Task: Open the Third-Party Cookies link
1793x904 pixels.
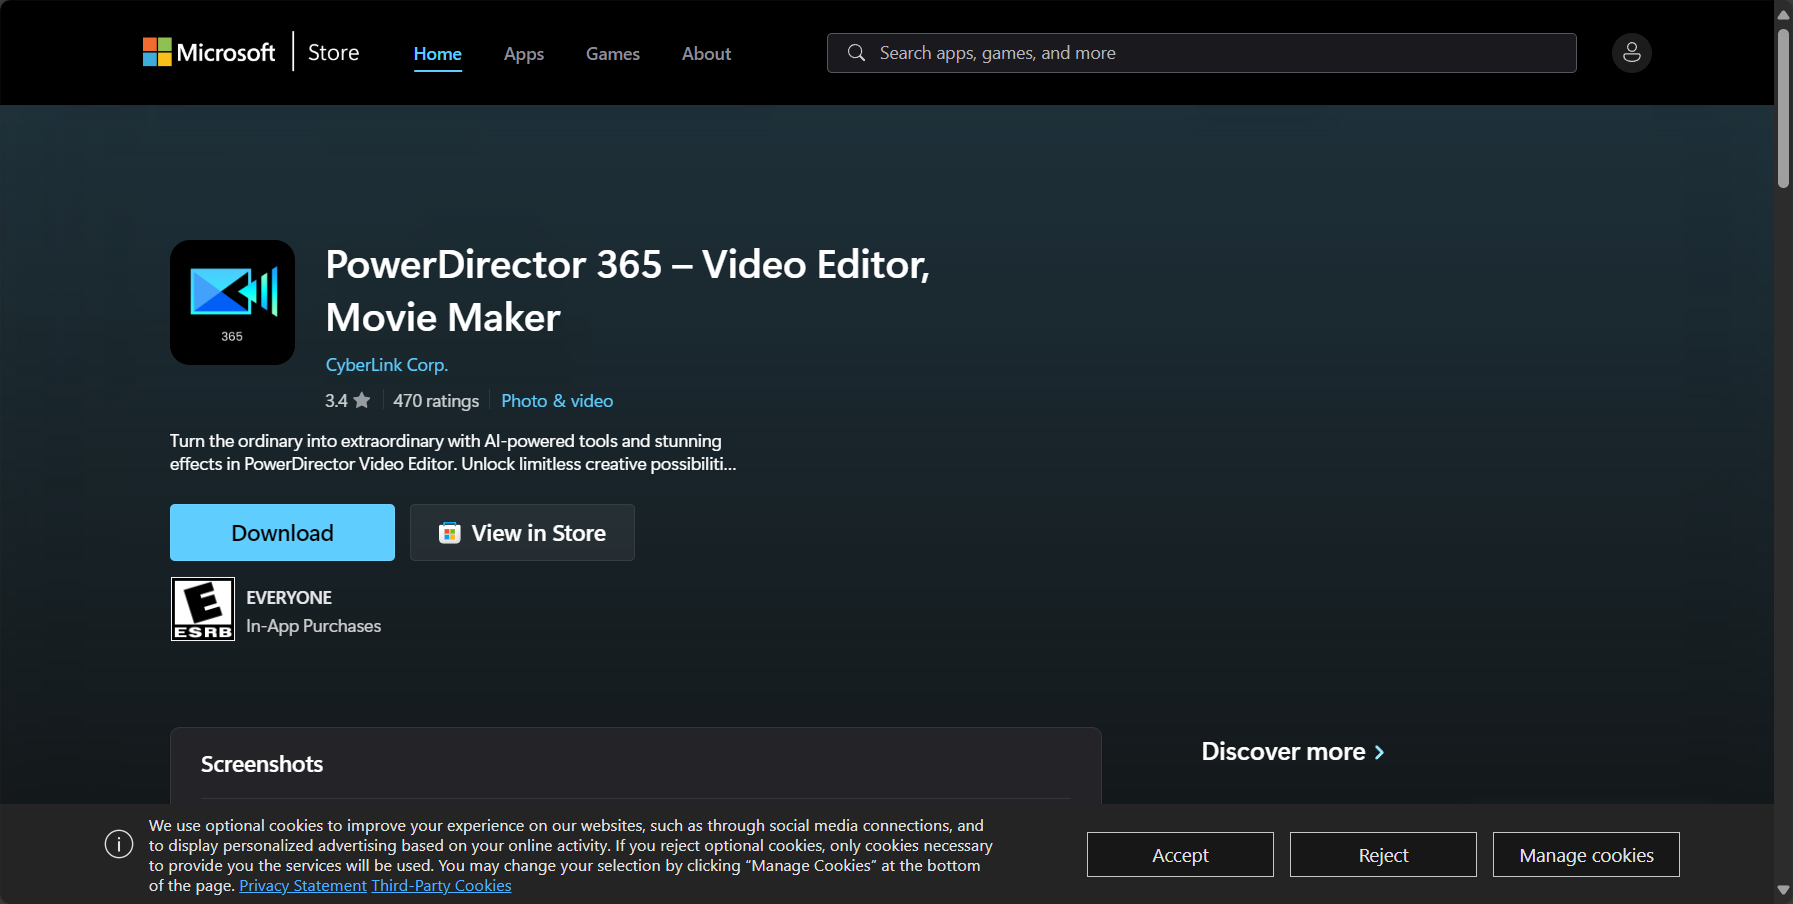Action: 441,886
